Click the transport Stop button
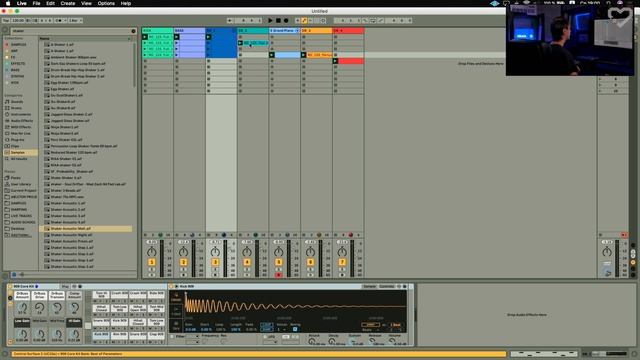The height and width of the screenshot is (360, 640). tap(278, 20)
